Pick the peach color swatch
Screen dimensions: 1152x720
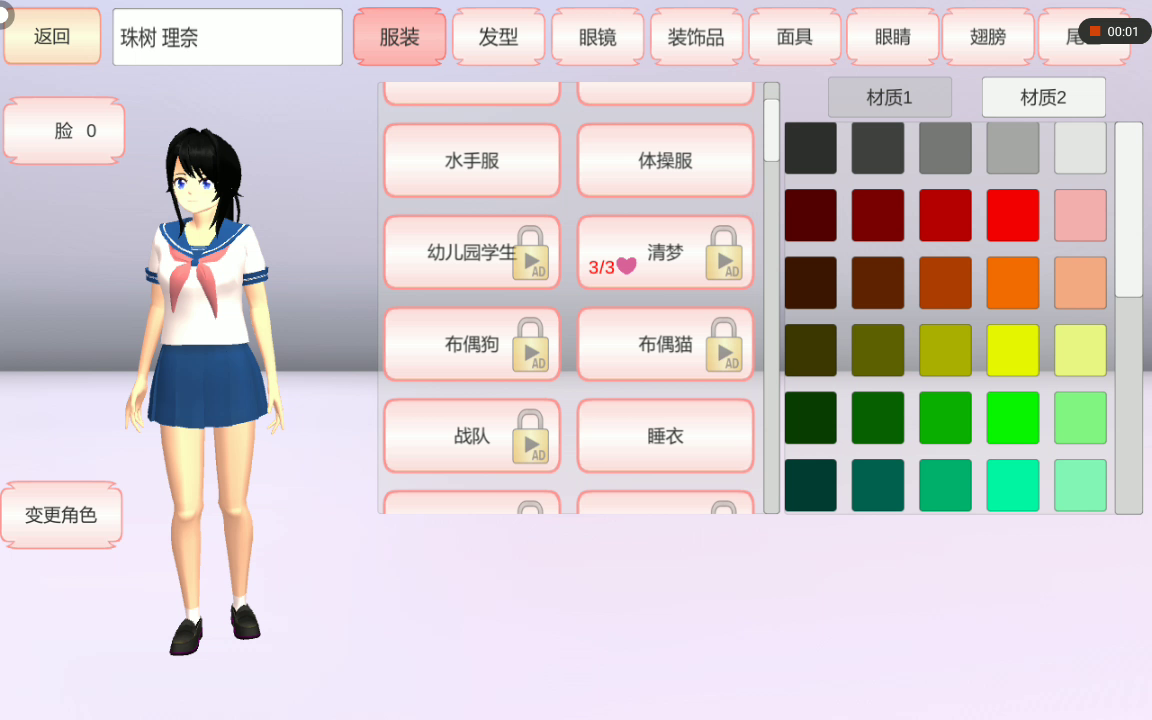[1080, 283]
